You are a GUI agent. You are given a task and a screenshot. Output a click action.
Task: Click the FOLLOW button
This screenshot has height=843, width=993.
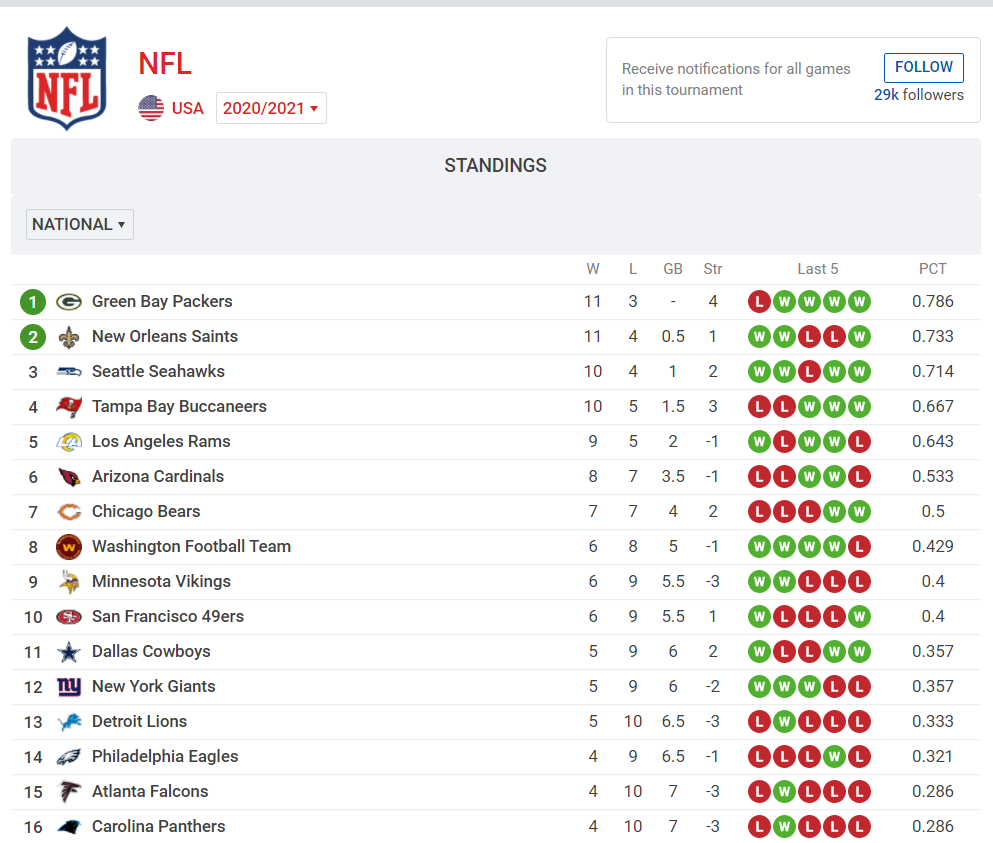923,67
